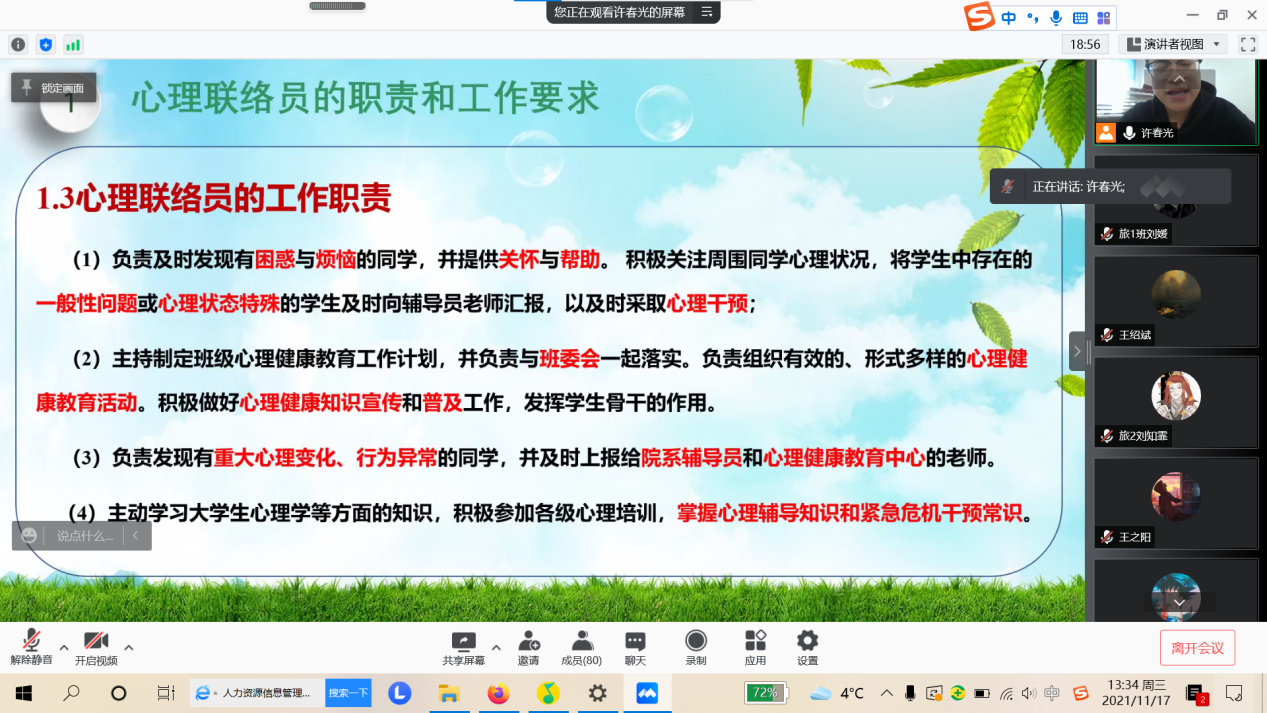The width and height of the screenshot is (1267, 713).
Task: Open the Invite (邀请) icon
Action: [x=528, y=647]
